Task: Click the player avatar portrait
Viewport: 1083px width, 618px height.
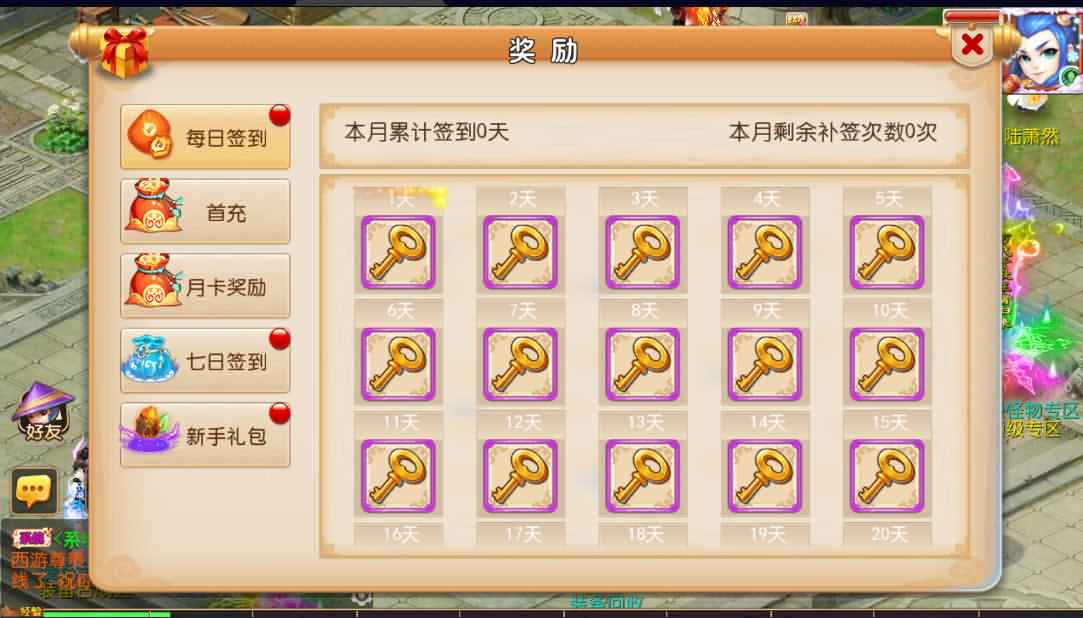Action: click(x=1041, y=52)
